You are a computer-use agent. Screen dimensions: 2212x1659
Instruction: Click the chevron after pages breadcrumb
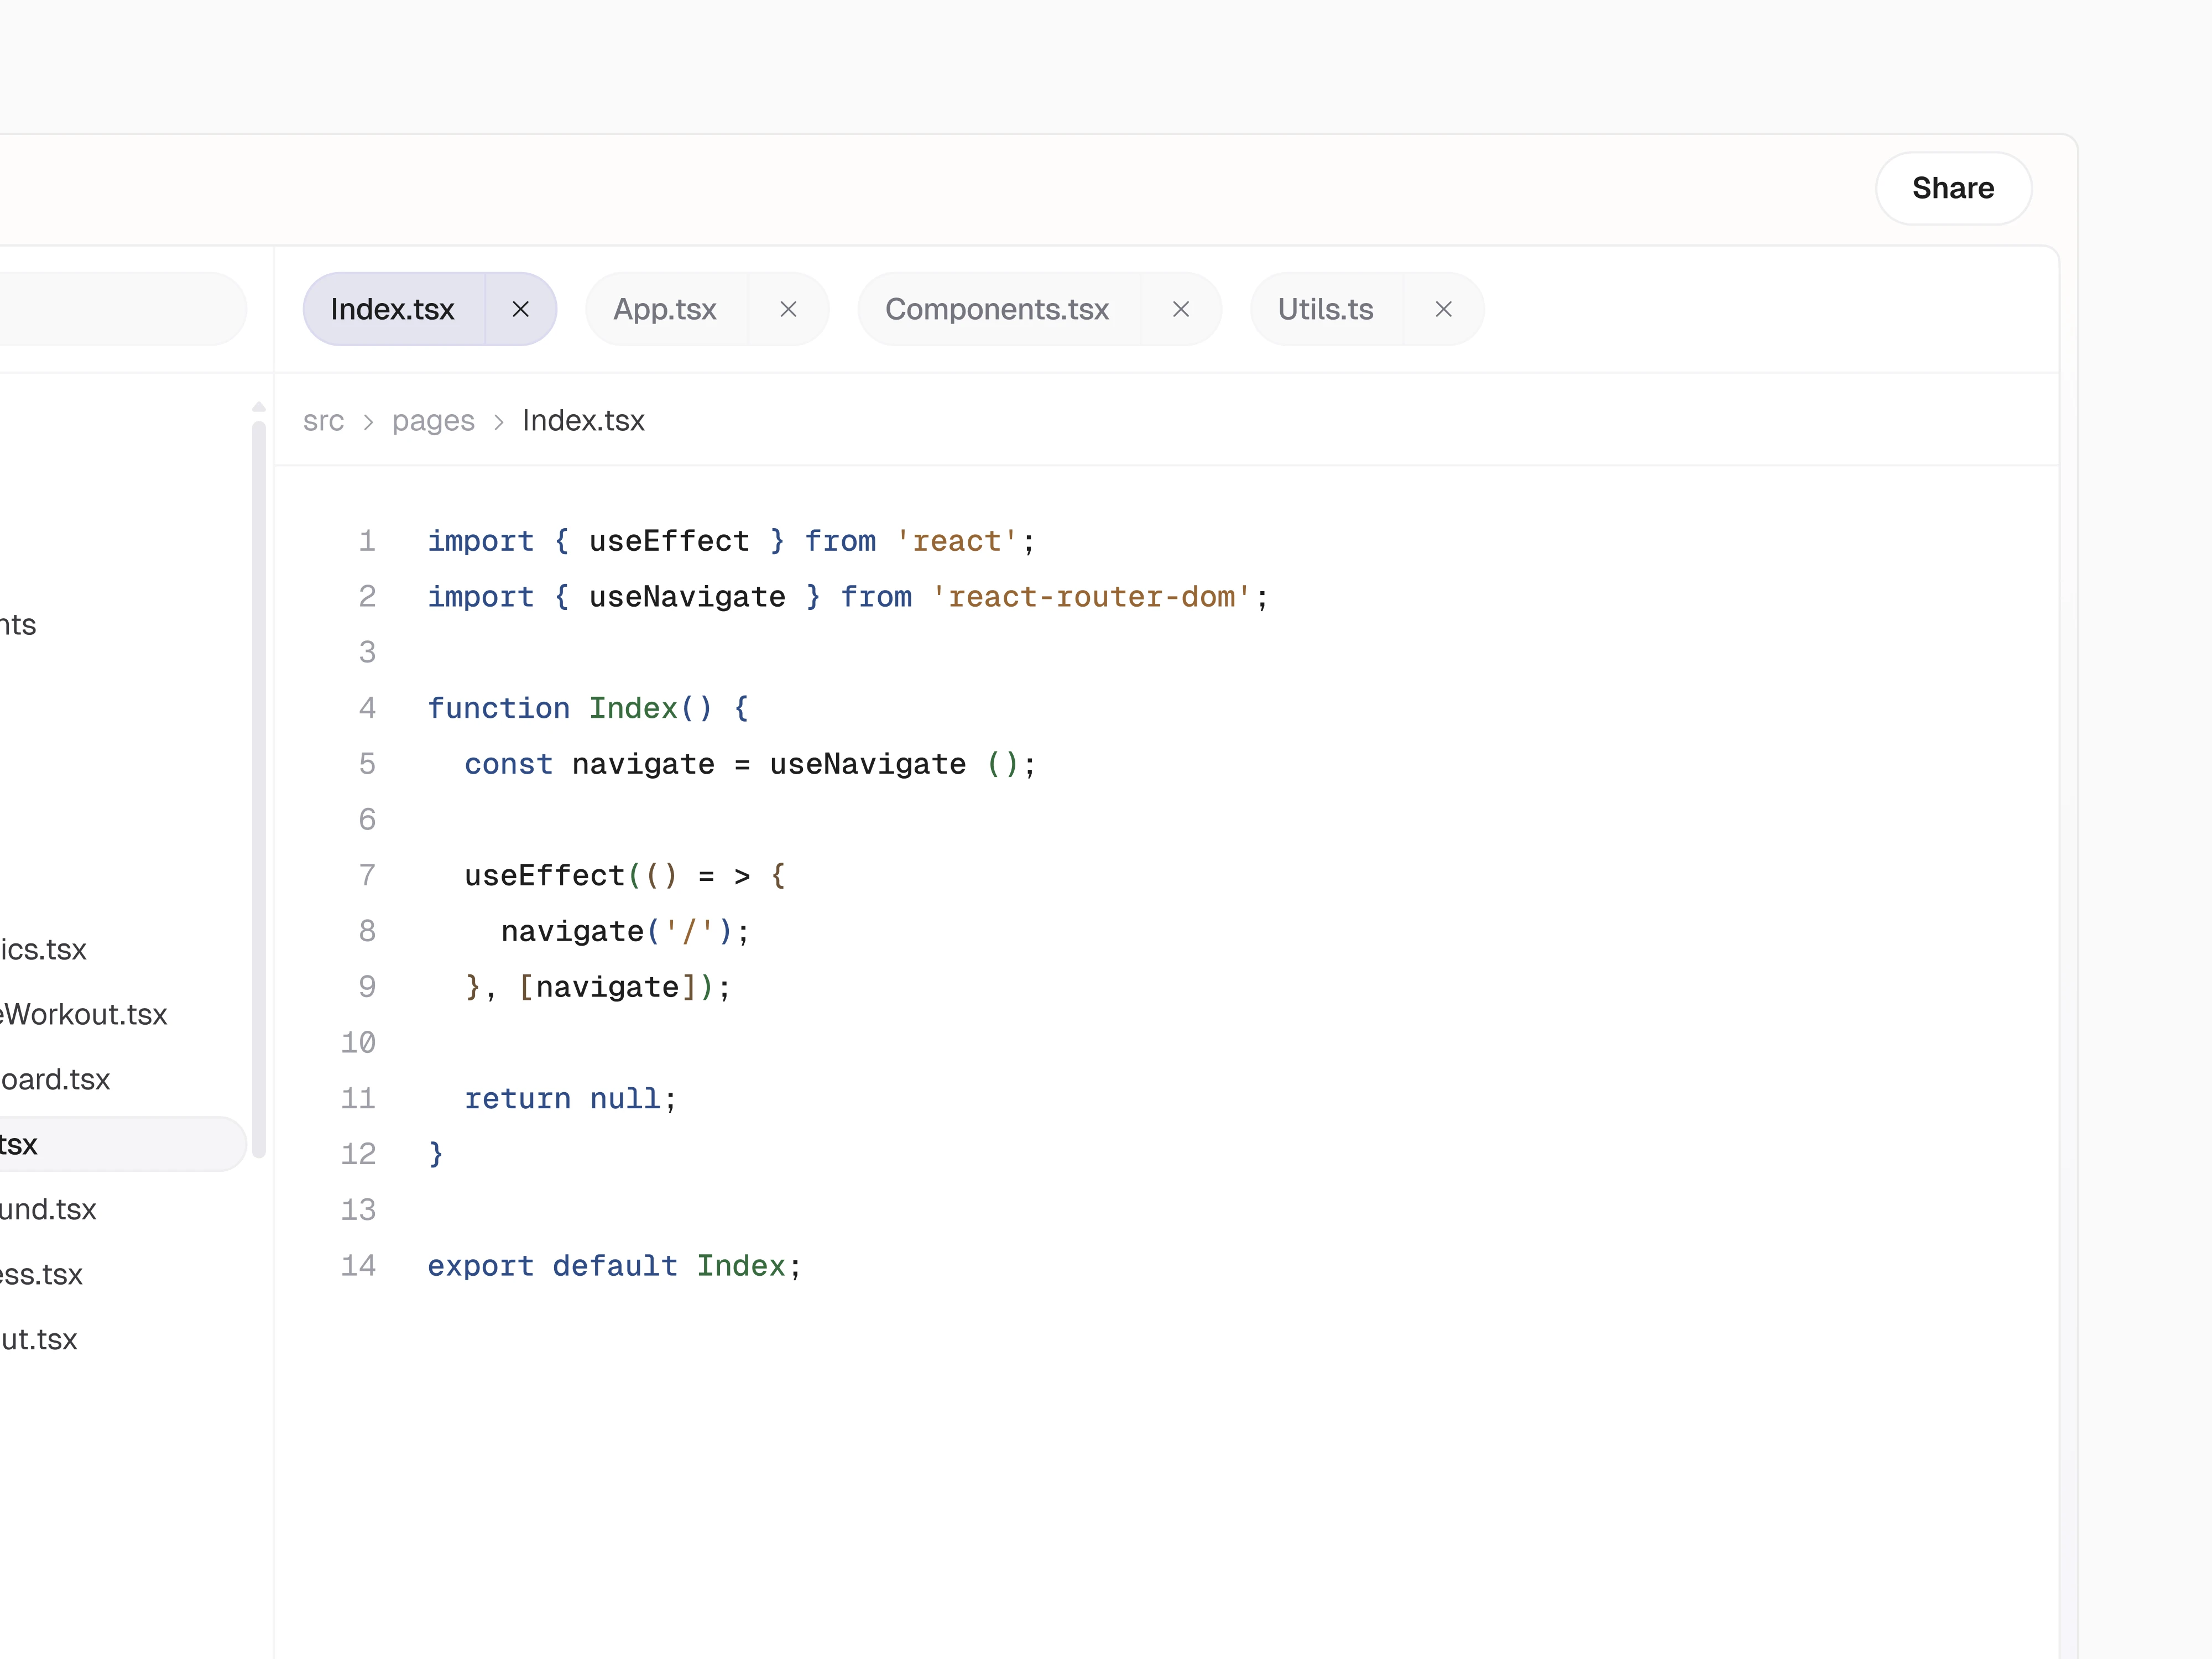[x=498, y=422]
